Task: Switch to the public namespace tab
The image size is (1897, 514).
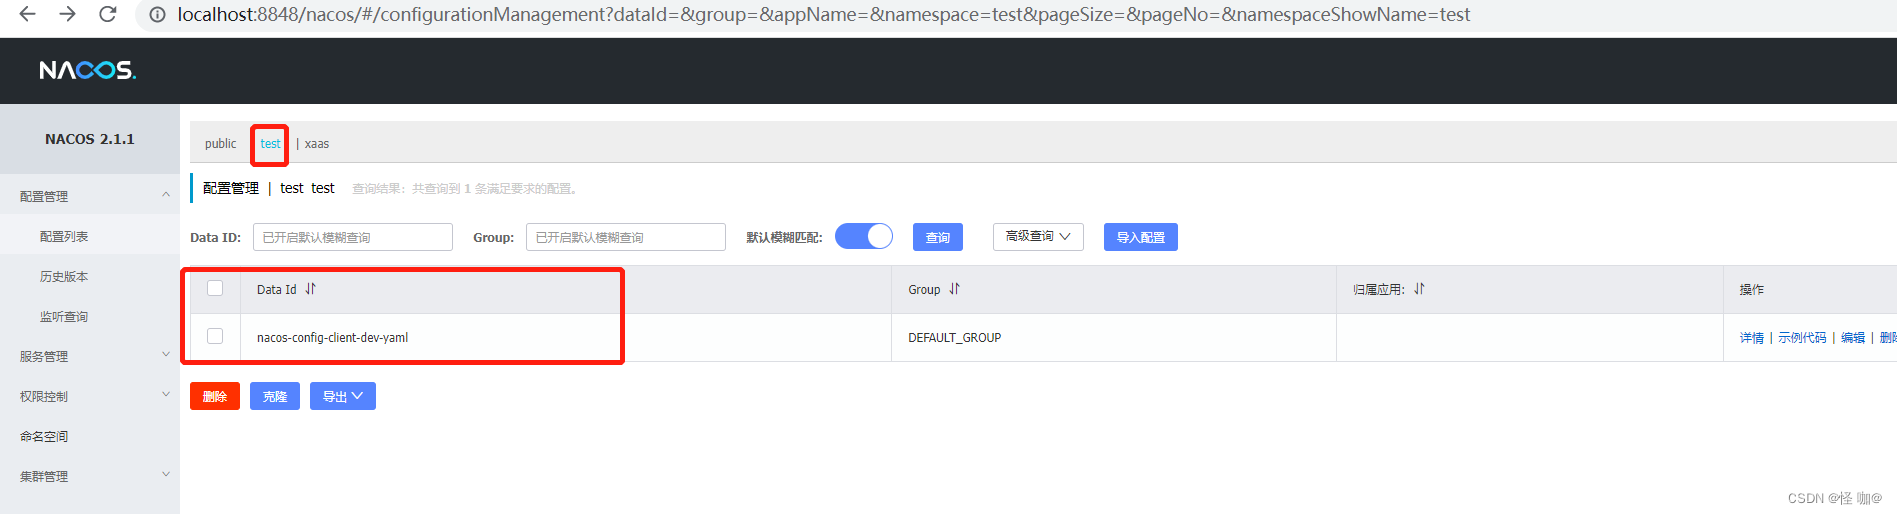Action: click(x=220, y=144)
